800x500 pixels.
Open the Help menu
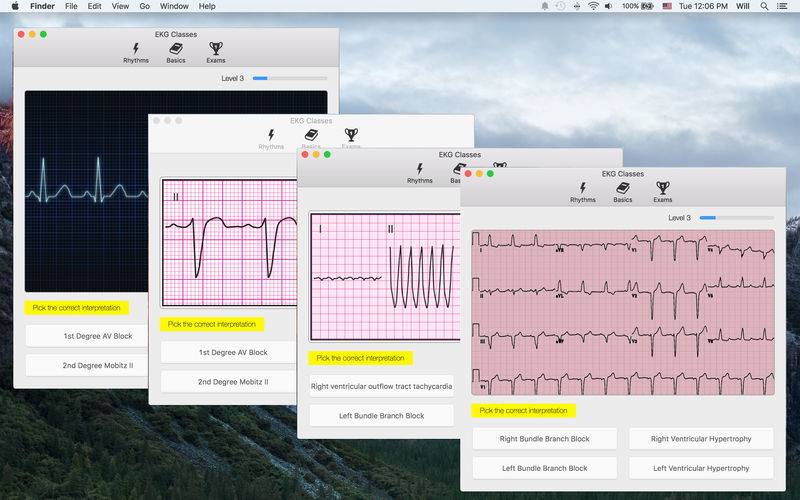coord(207,6)
